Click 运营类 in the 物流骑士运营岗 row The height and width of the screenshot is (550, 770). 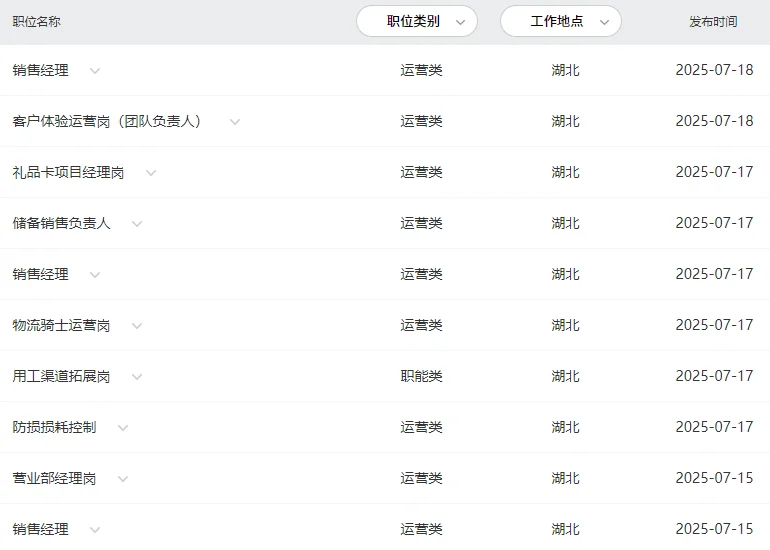421,326
